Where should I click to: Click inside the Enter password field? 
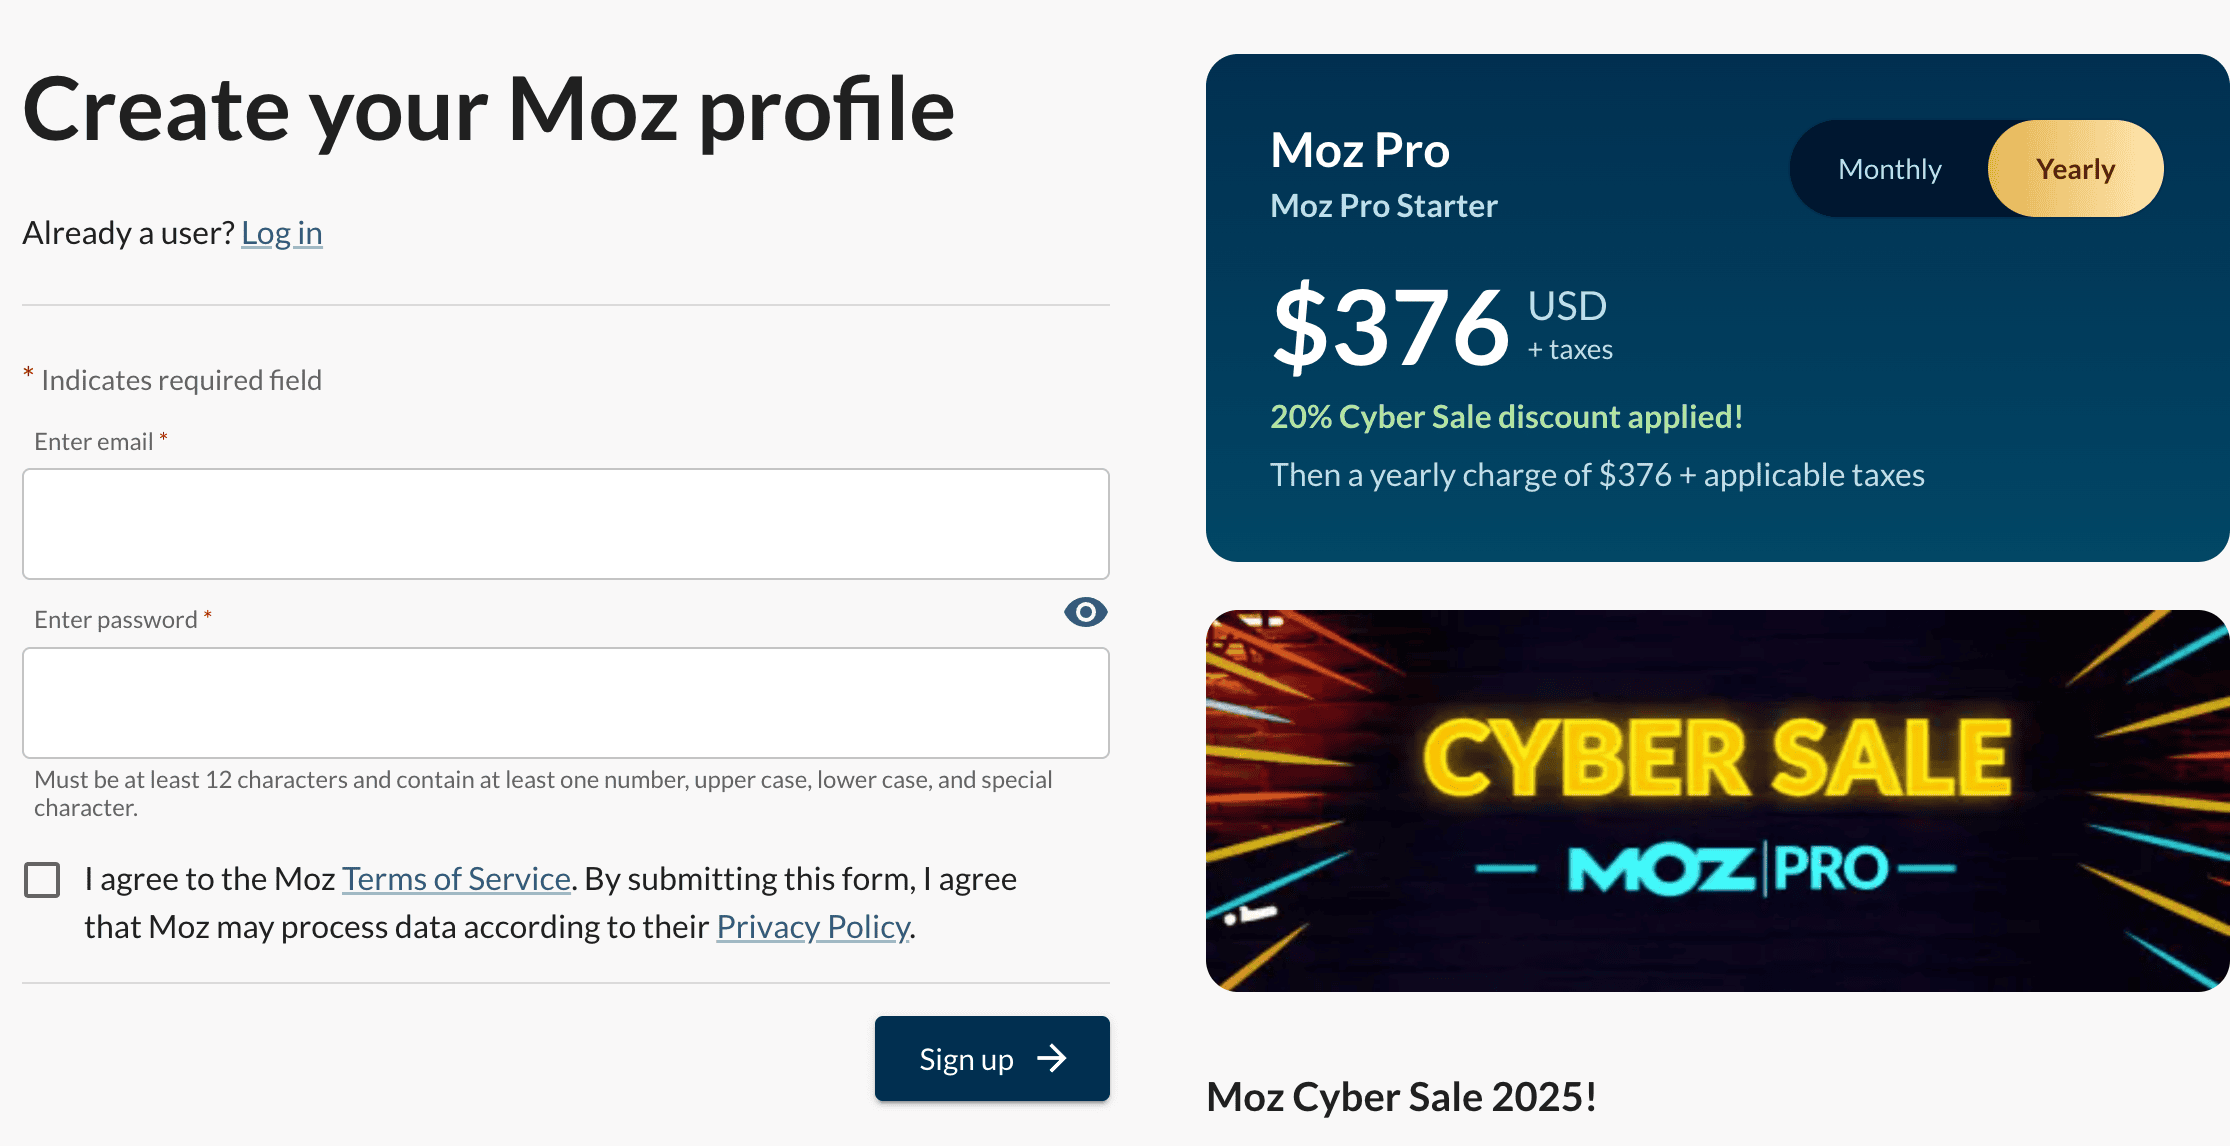tap(565, 703)
